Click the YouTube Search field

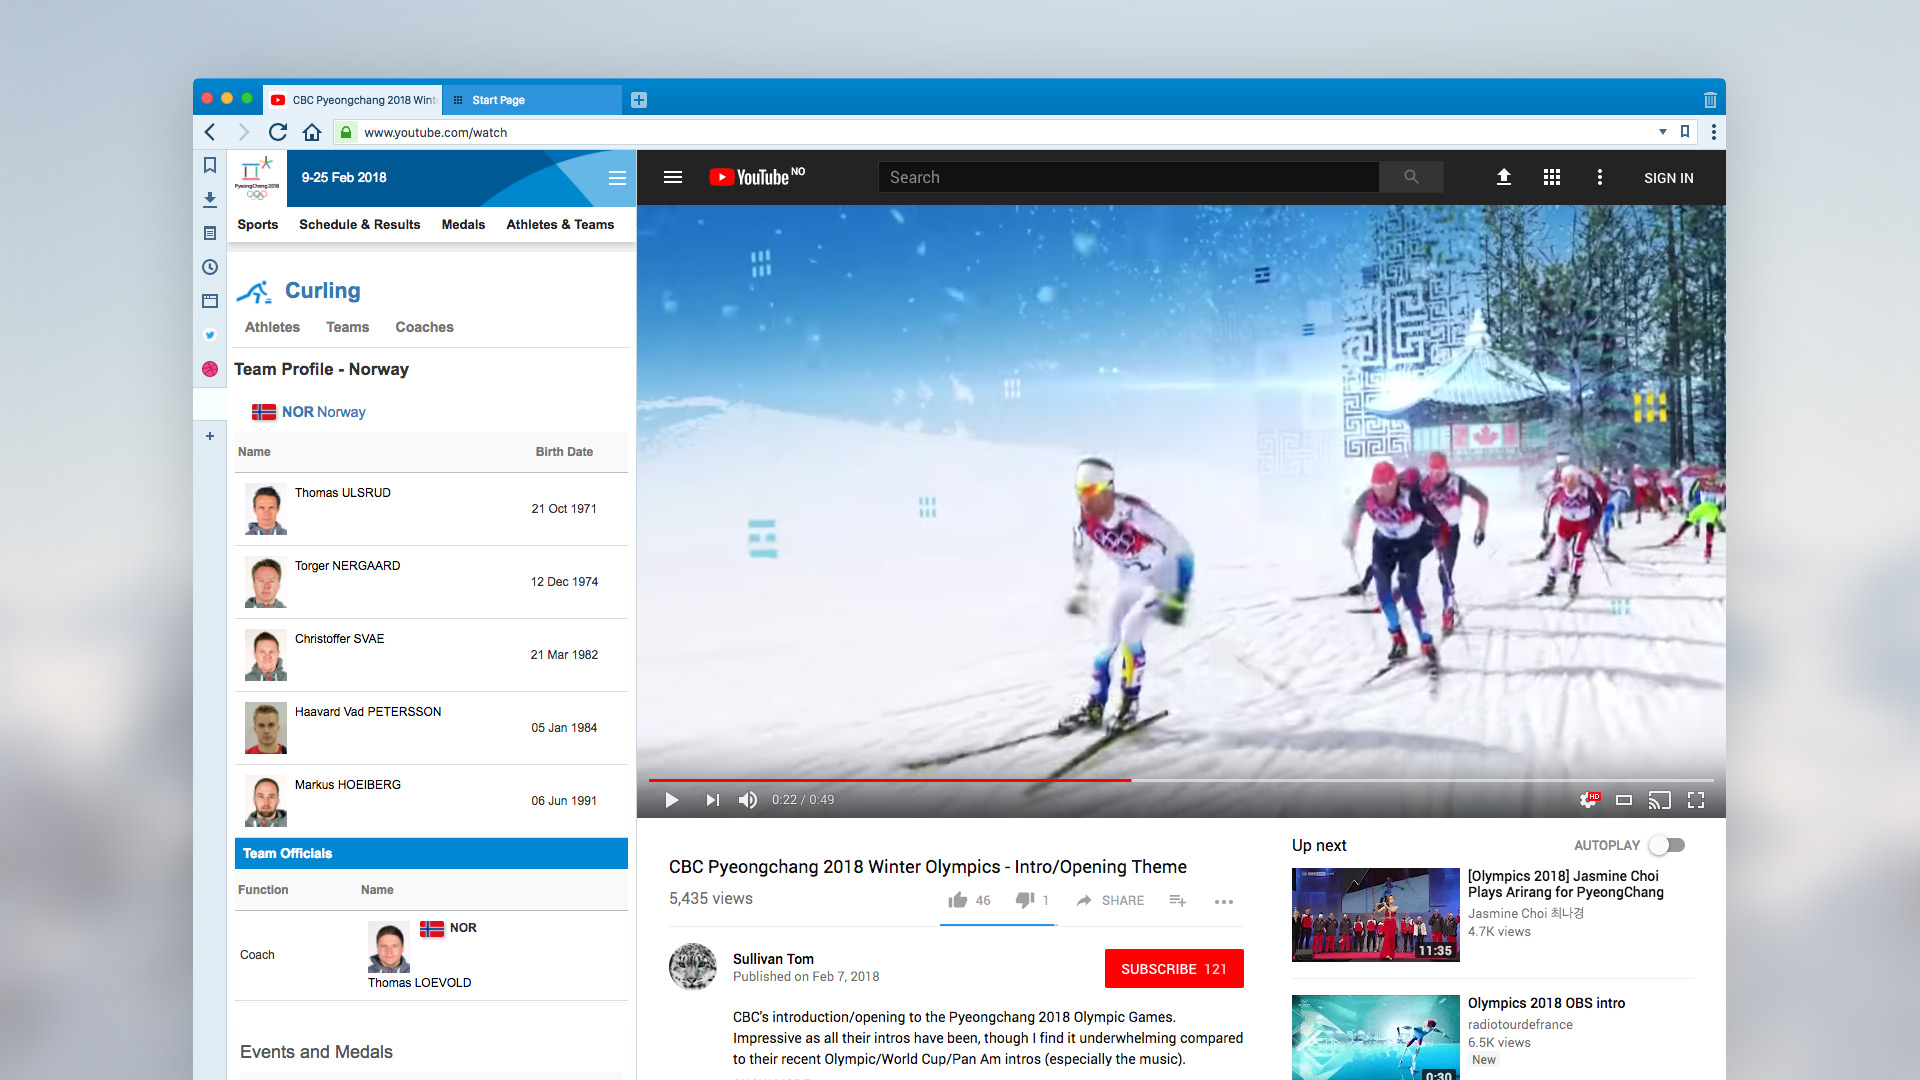pos(1129,177)
